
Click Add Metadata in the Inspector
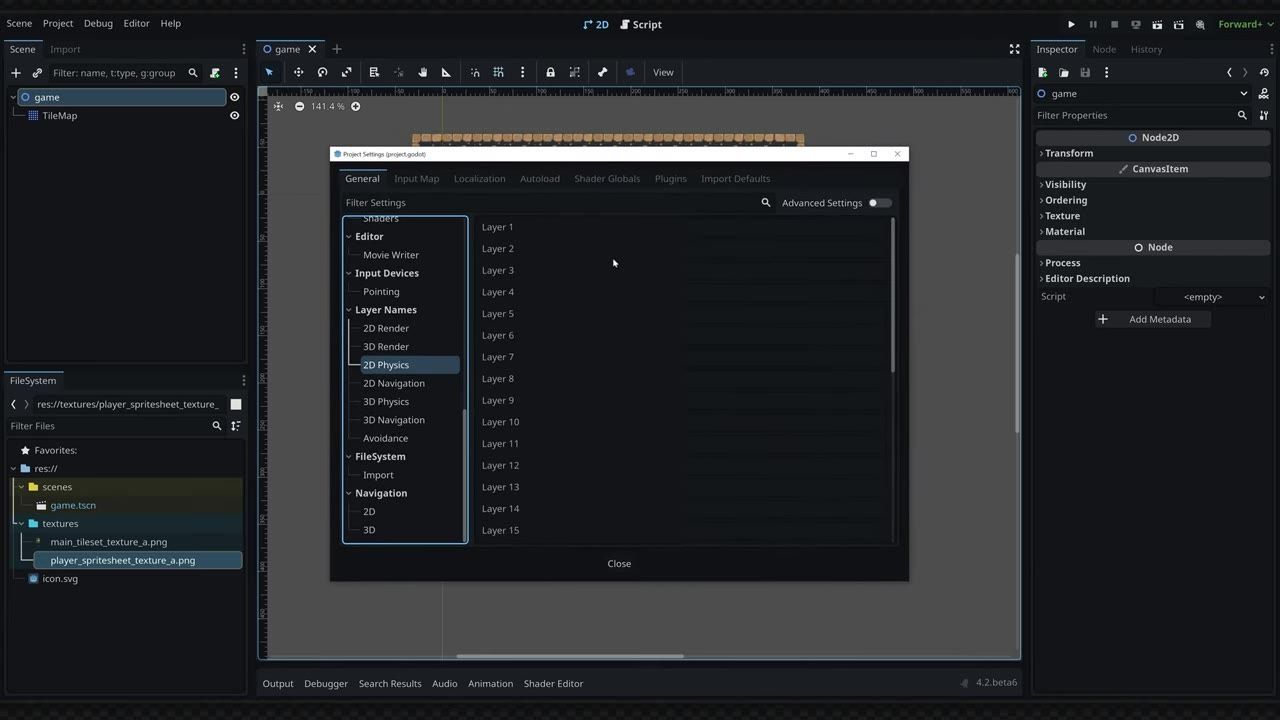point(1152,319)
